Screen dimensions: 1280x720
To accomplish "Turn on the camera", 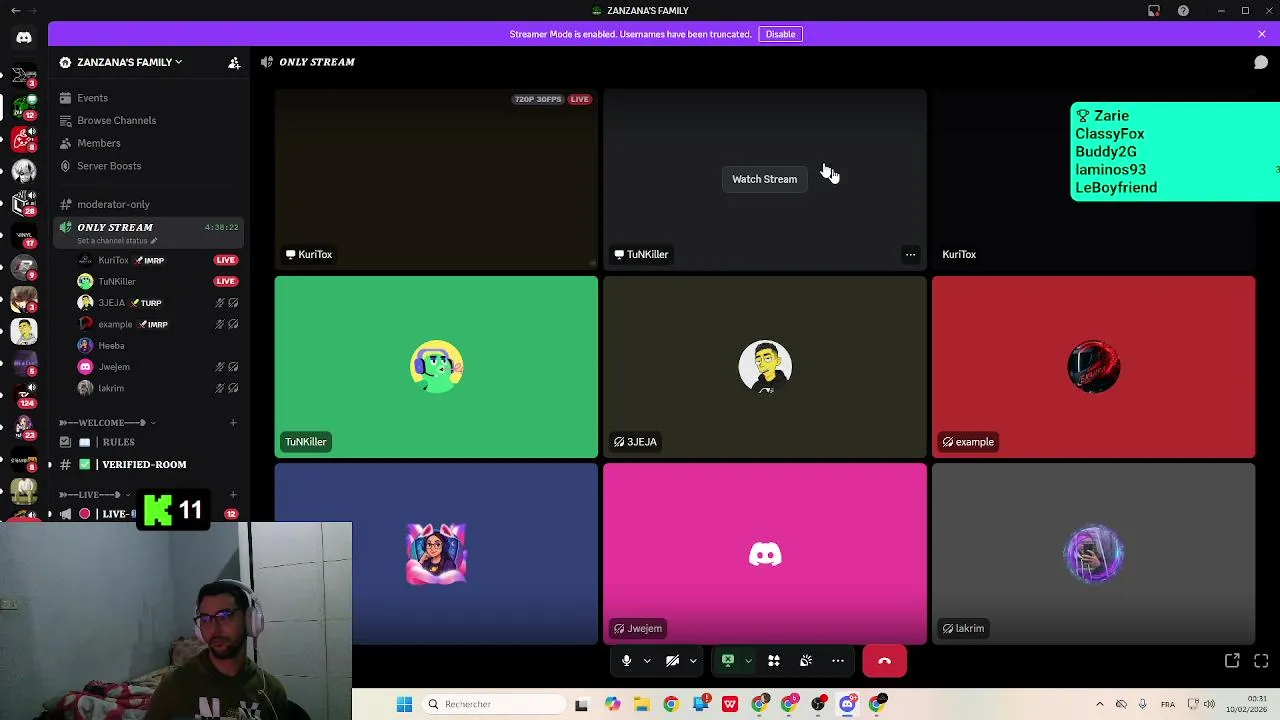I will (672, 661).
